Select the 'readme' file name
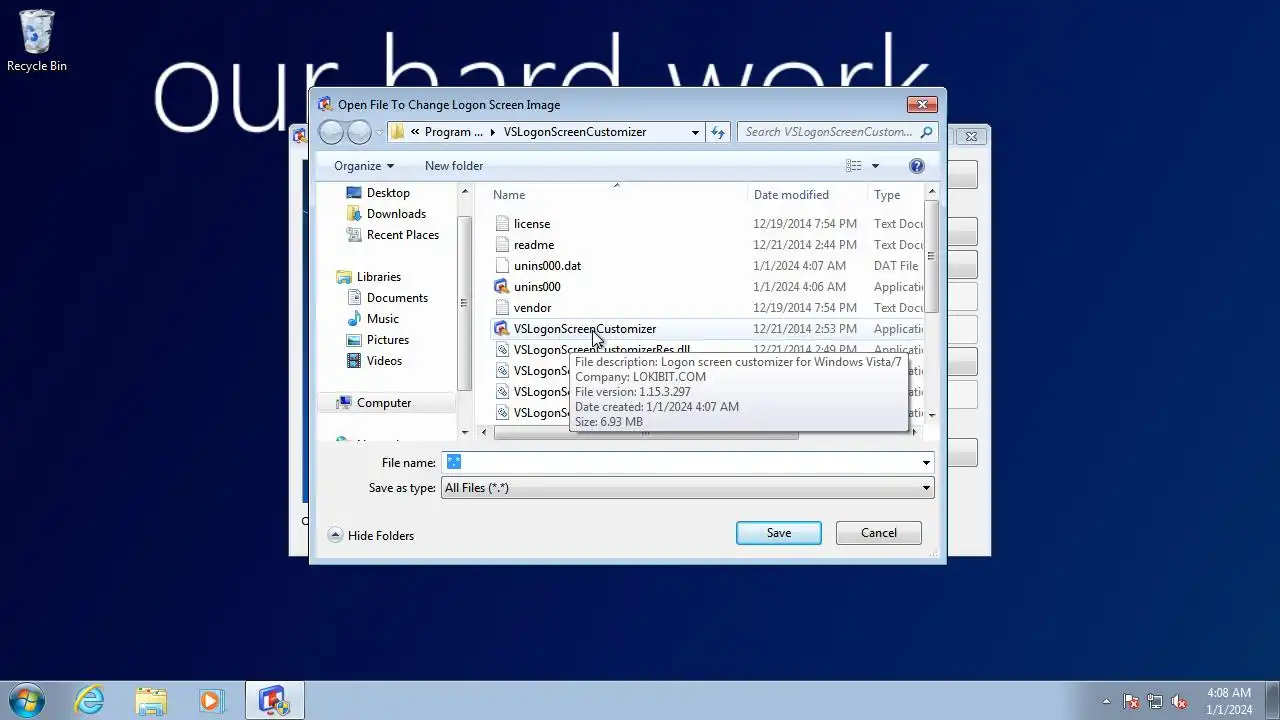Image resolution: width=1280 pixels, height=720 pixels. coord(534,245)
